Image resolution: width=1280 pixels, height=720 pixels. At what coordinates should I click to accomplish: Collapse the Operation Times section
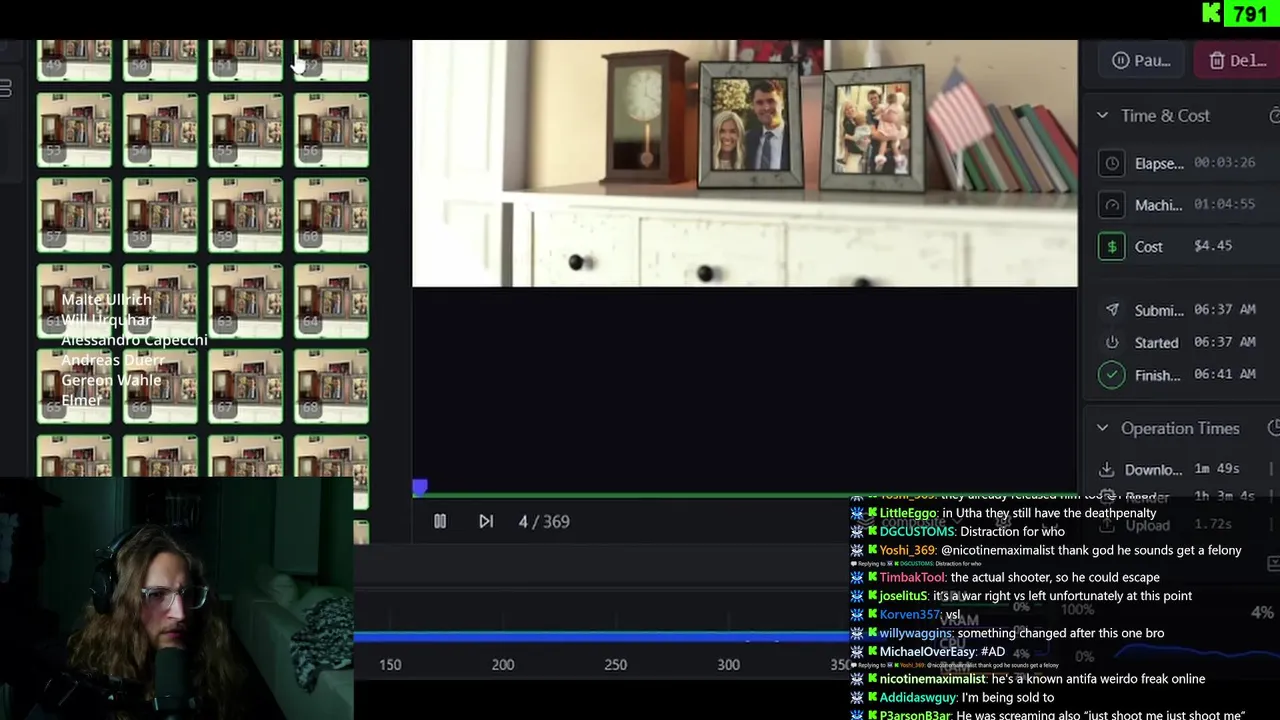click(x=1102, y=428)
